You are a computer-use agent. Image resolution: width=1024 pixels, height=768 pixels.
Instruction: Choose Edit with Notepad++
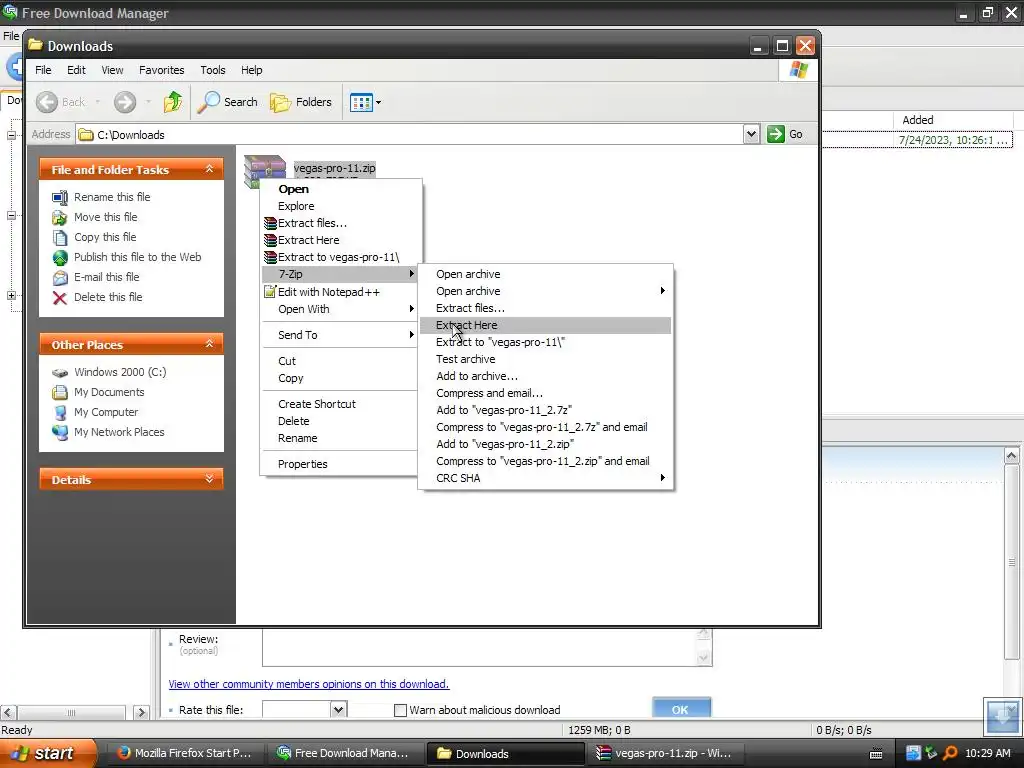(340, 292)
